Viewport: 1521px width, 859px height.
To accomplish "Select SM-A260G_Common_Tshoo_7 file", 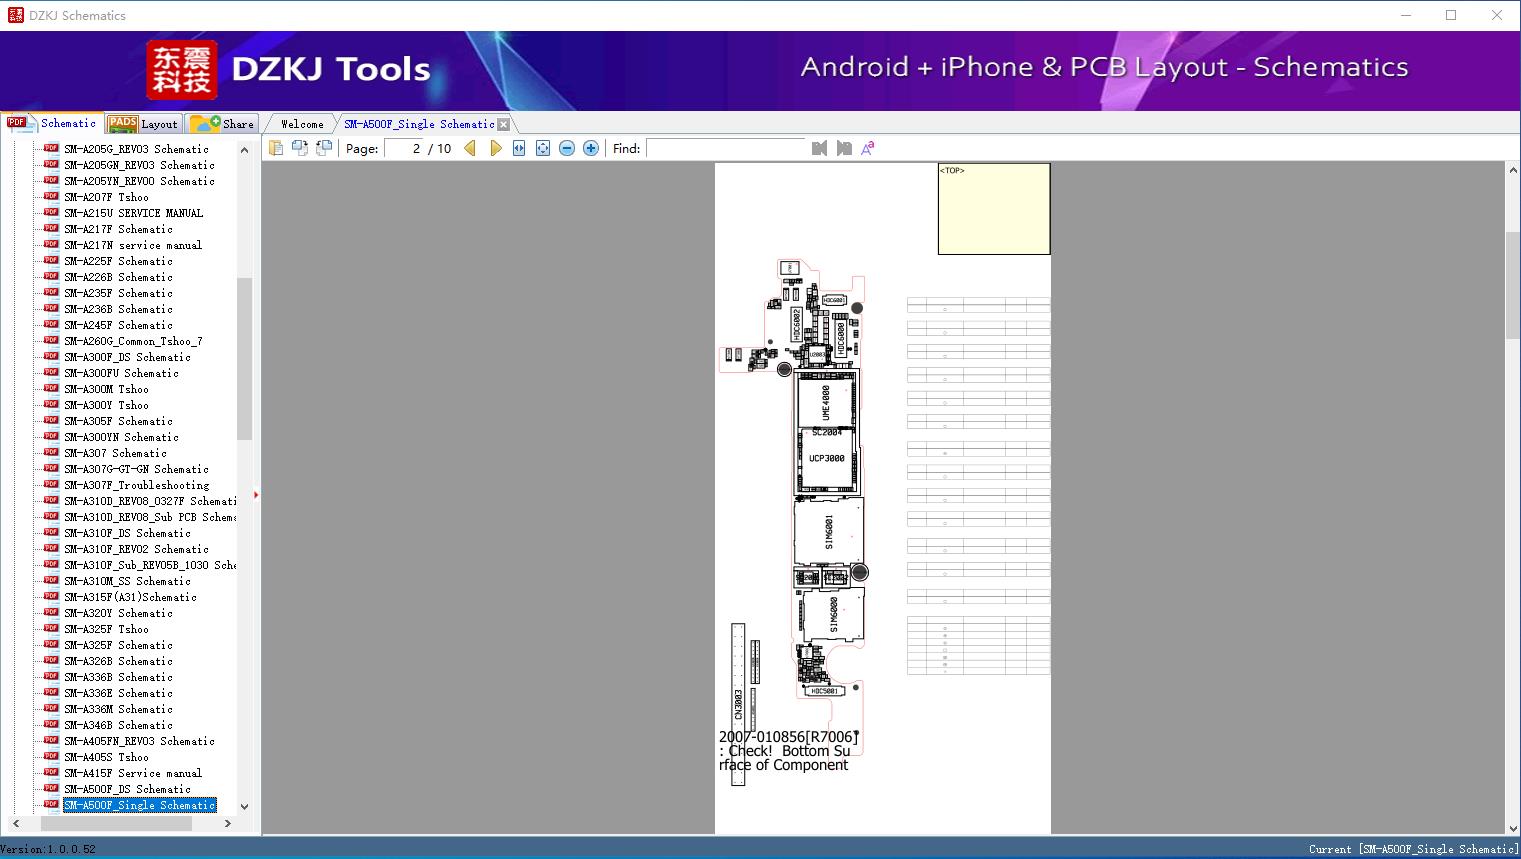I will 133,341.
